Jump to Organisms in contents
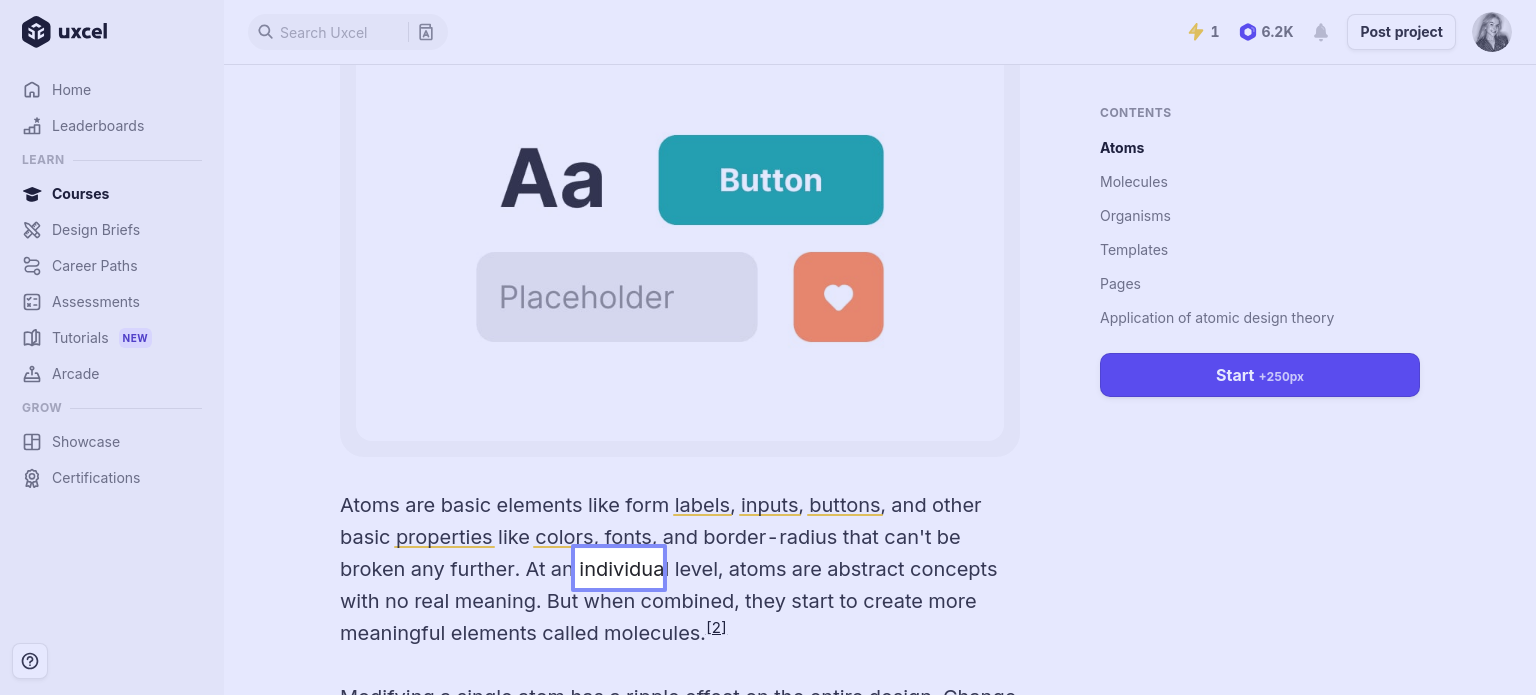 pos(1135,216)
